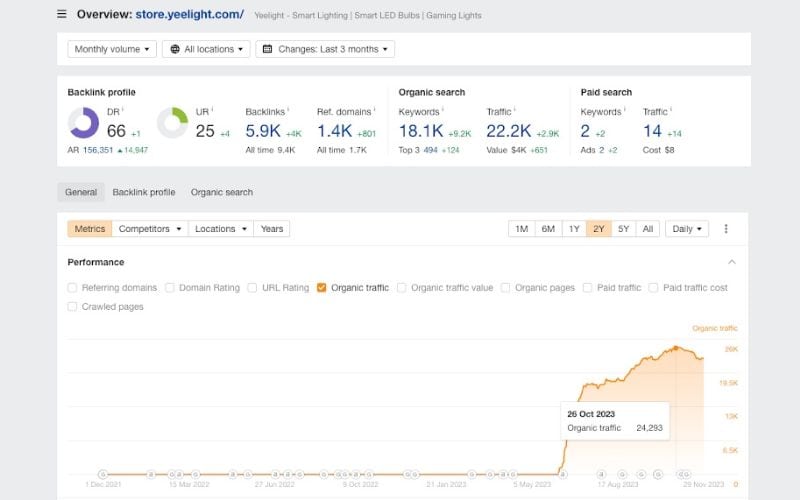This screenshot has width=800, height=500.
Task: Click the DR donut chart
Action: point(83,123)
